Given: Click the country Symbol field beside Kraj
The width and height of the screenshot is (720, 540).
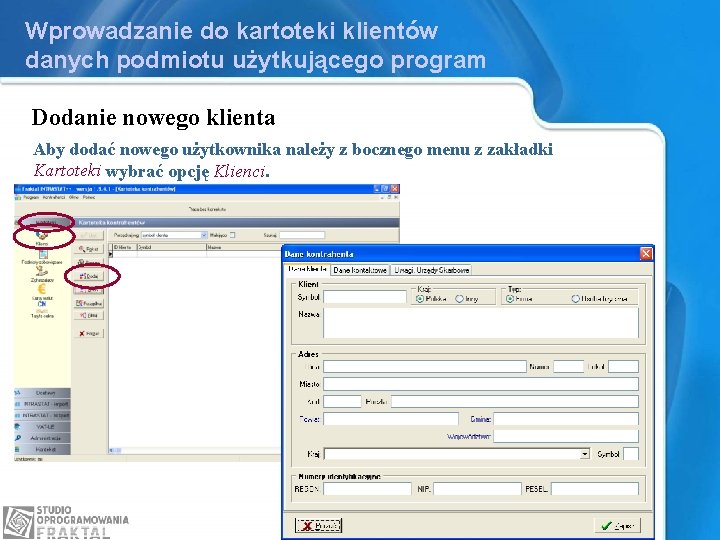Looking at the screenshot, I should [x=631, y=454].
